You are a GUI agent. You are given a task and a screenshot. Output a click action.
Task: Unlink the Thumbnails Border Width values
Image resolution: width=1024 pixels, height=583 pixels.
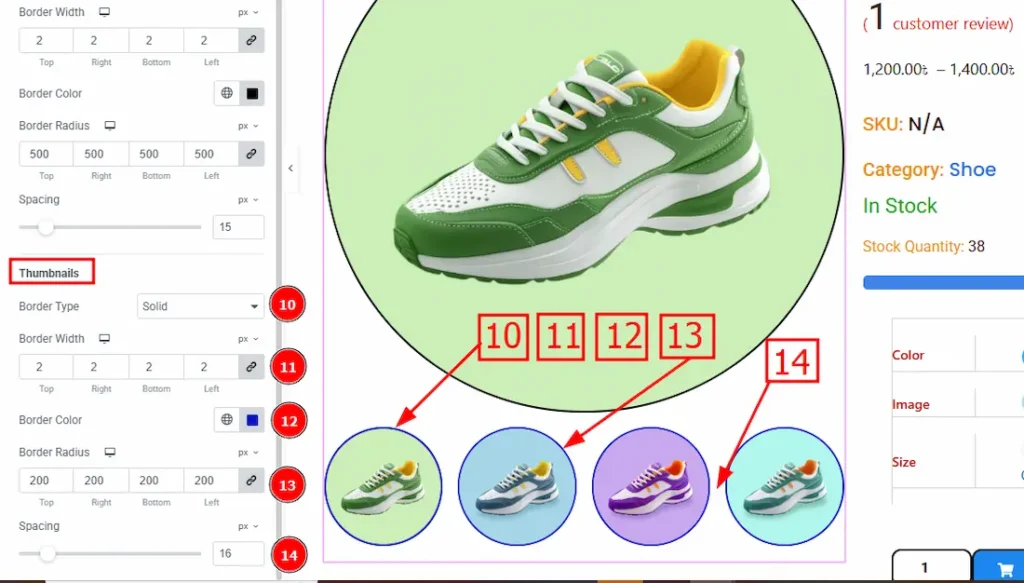click(251, 367)
